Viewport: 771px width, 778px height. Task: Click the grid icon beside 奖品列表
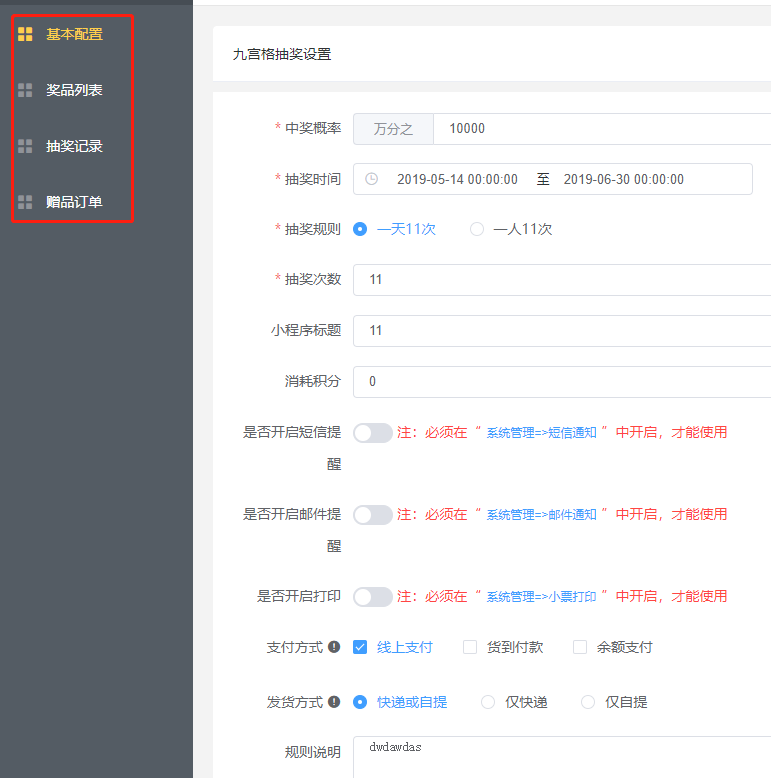pos(26,90)
